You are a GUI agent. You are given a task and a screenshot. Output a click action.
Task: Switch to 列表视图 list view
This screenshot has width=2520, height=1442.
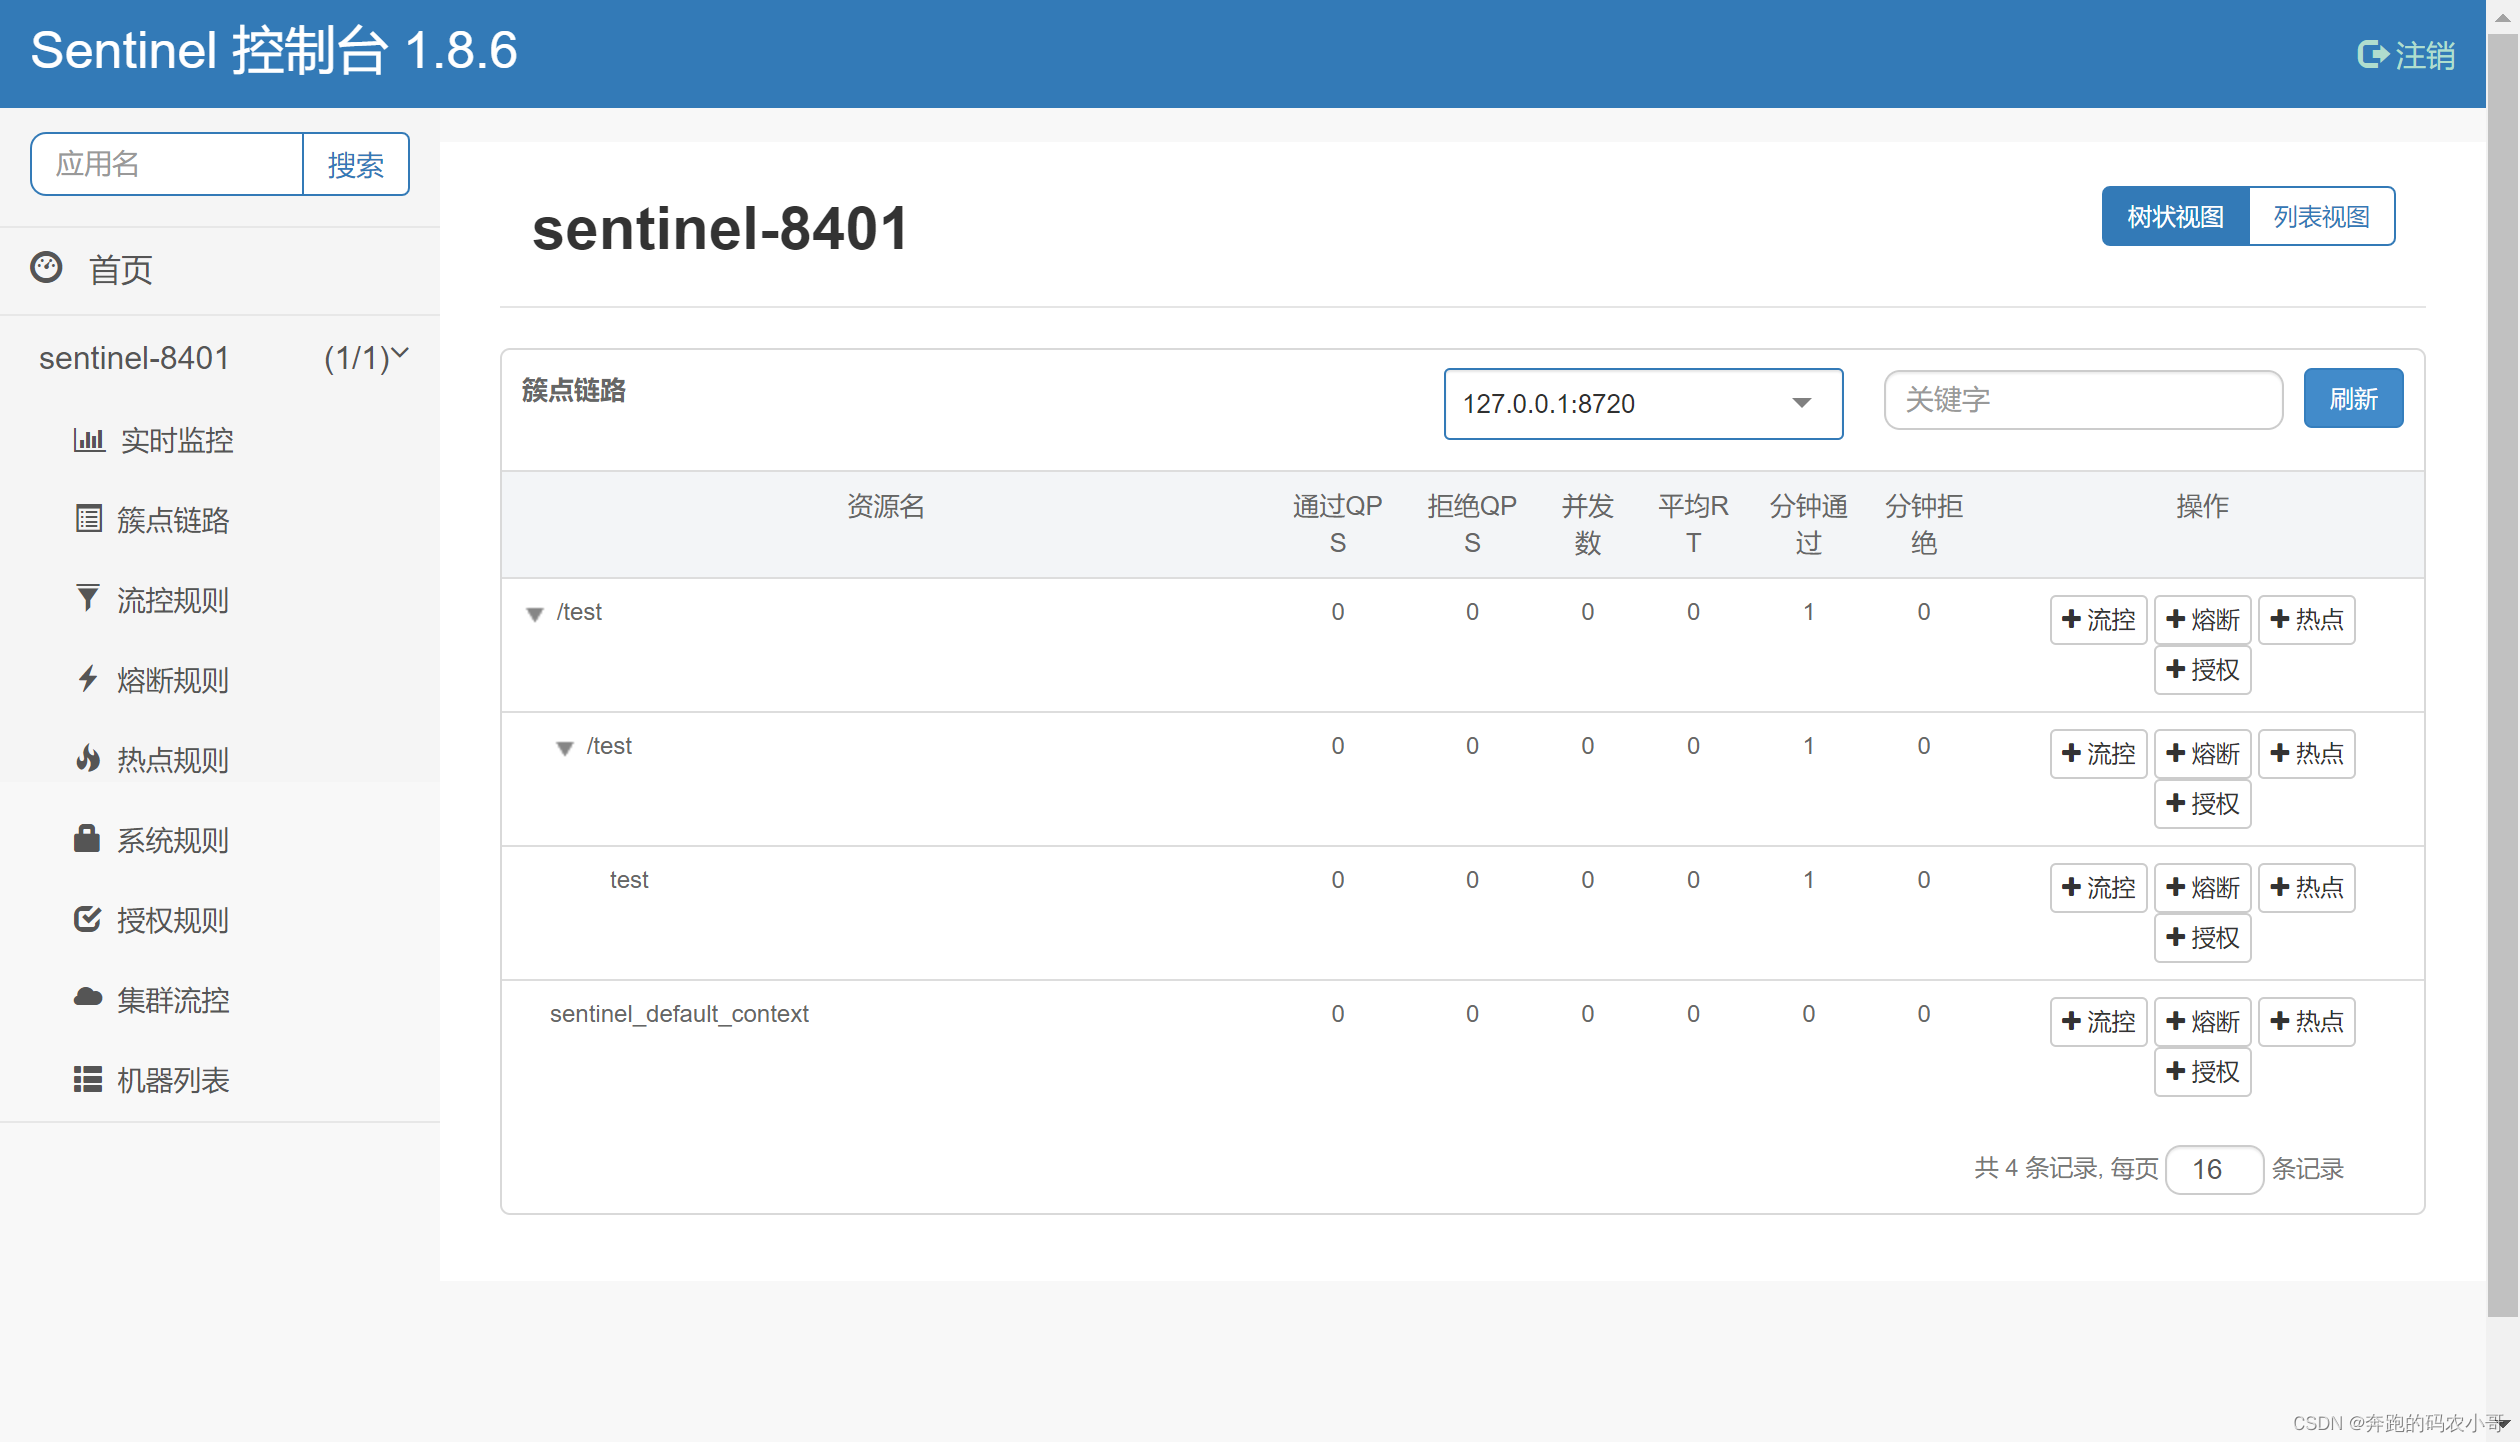[2322, 216]
